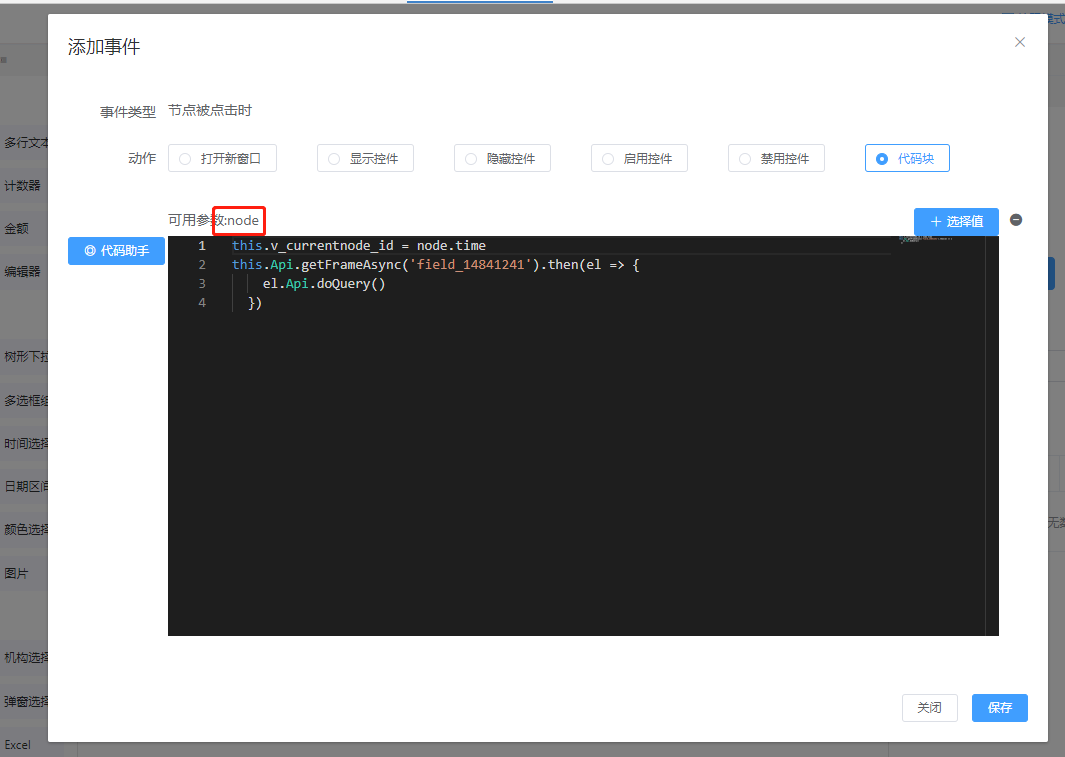Click the 可用参数:node label
Screen dimensions: 1065x757
[214, 220]
